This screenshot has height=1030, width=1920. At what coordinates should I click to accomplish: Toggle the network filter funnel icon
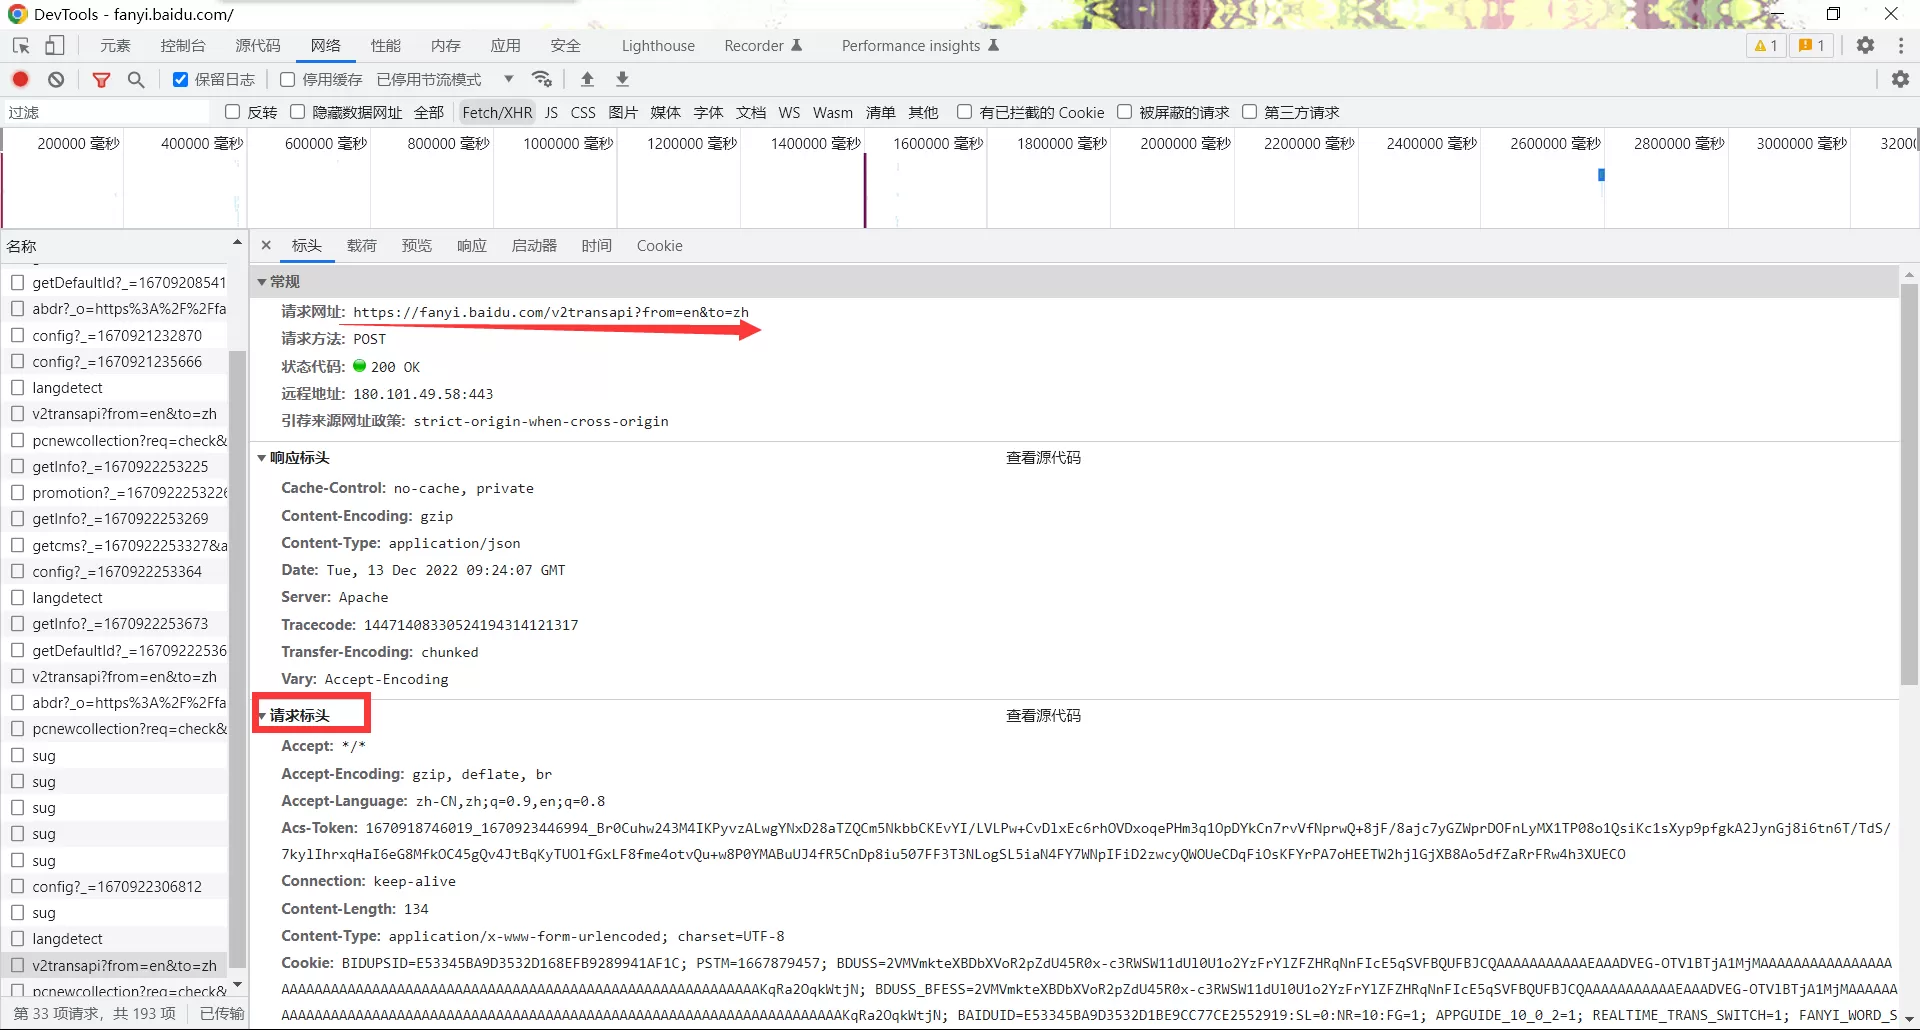click(x=101, y=79)
